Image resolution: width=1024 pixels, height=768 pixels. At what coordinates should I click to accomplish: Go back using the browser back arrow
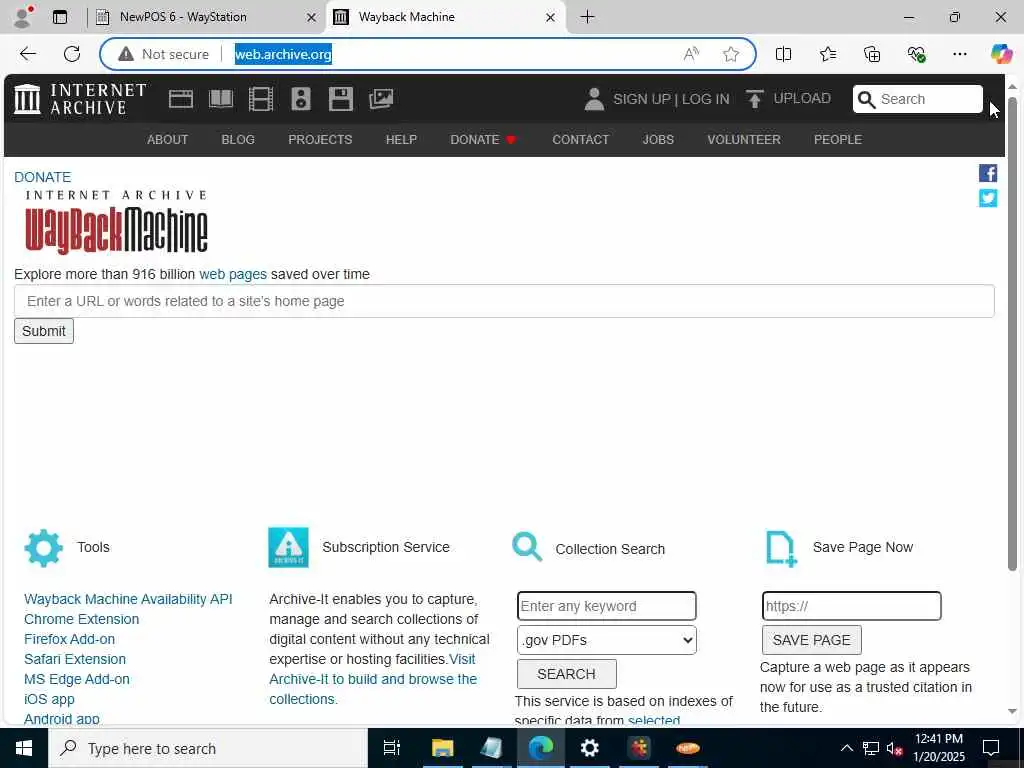(28, 54)
